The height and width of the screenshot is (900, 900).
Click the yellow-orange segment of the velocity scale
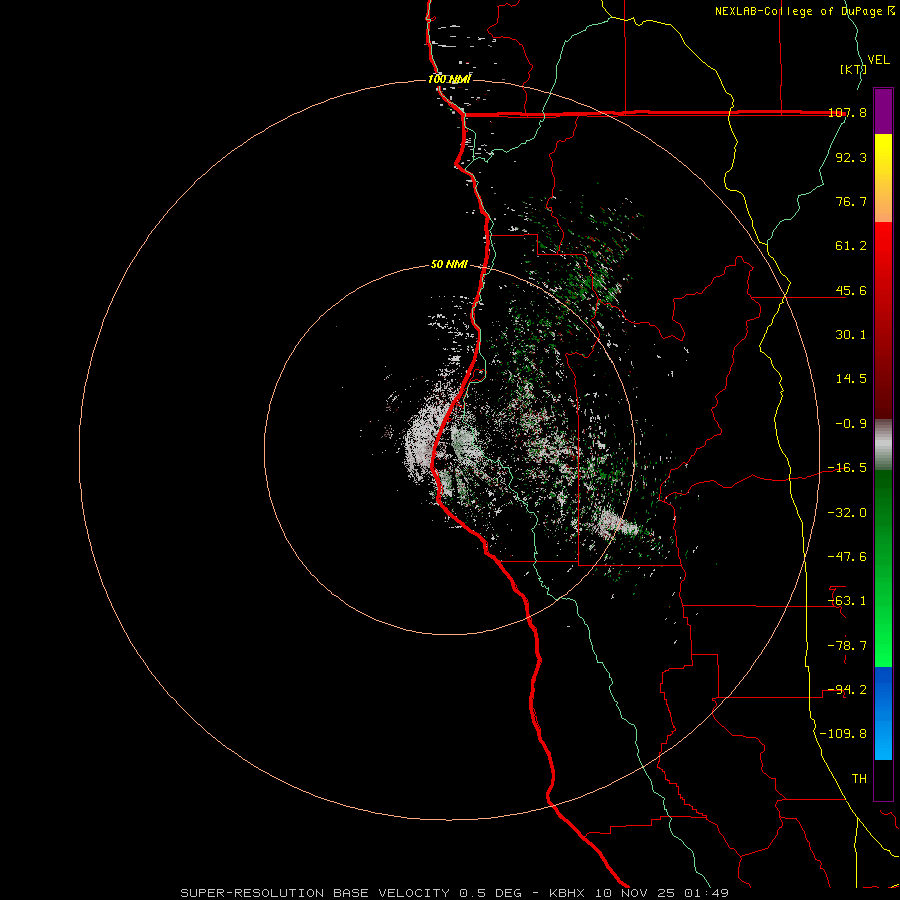pyautogui.click(x=883, y=178)
